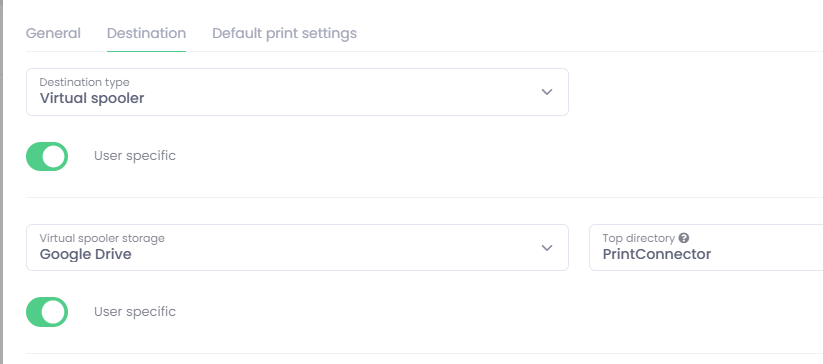Focus the Top directory input field
Viewport: 823px width, 364px height.
tap(706, 248)
